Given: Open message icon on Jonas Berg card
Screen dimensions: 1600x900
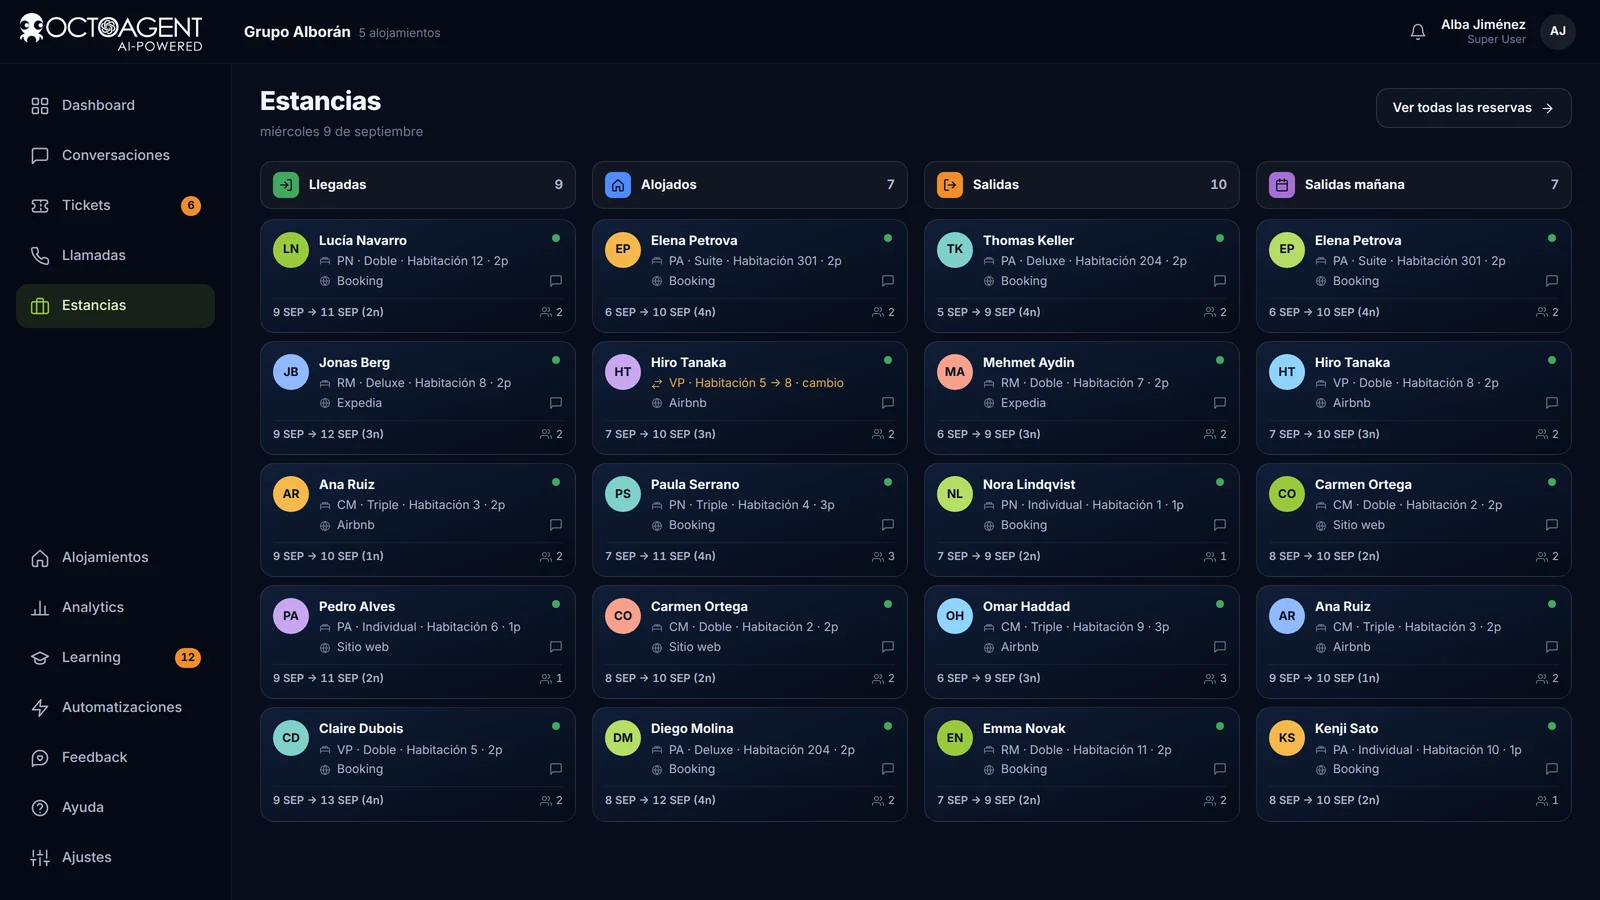Looking at the screenshot, I should coord(556,403).
